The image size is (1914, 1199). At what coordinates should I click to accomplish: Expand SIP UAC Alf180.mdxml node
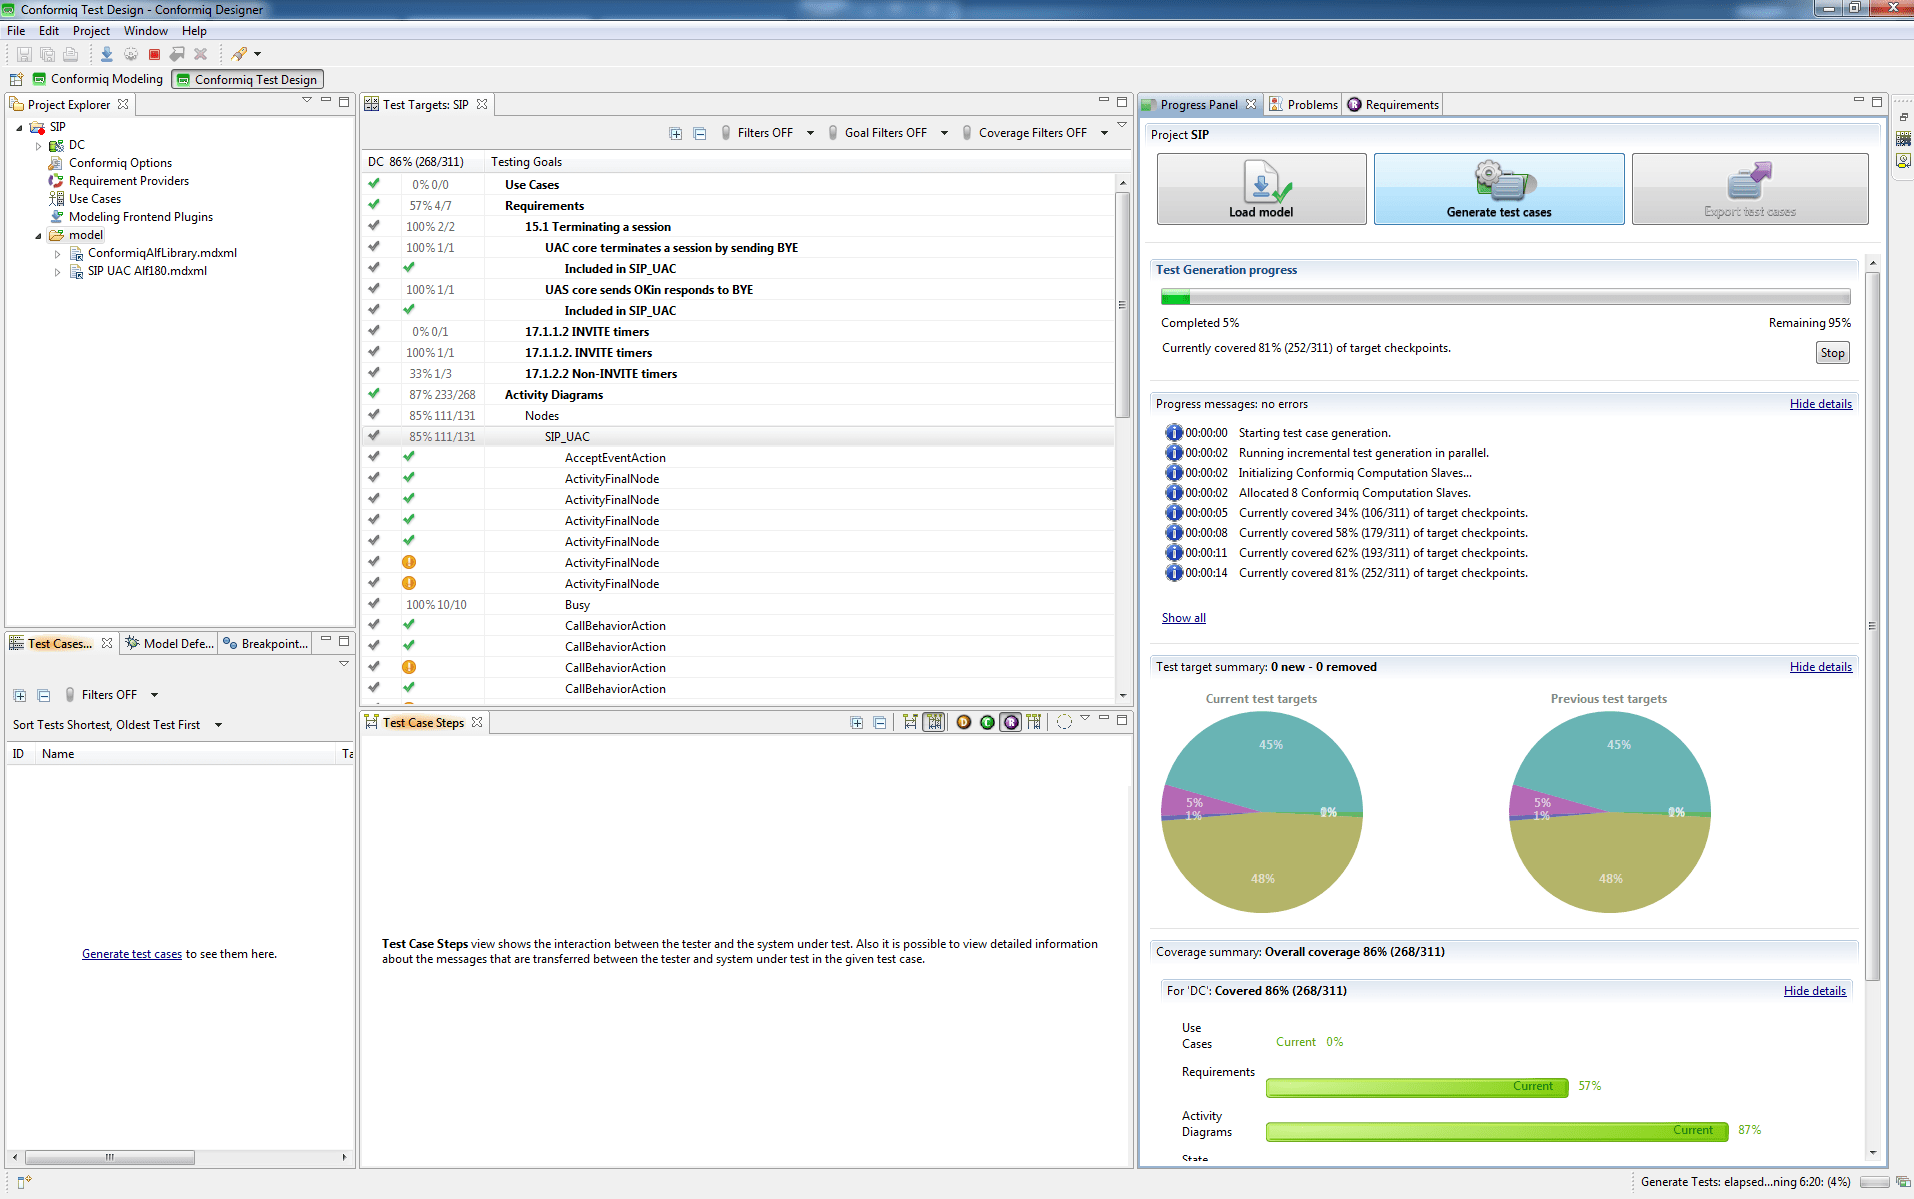coord(57,272)
